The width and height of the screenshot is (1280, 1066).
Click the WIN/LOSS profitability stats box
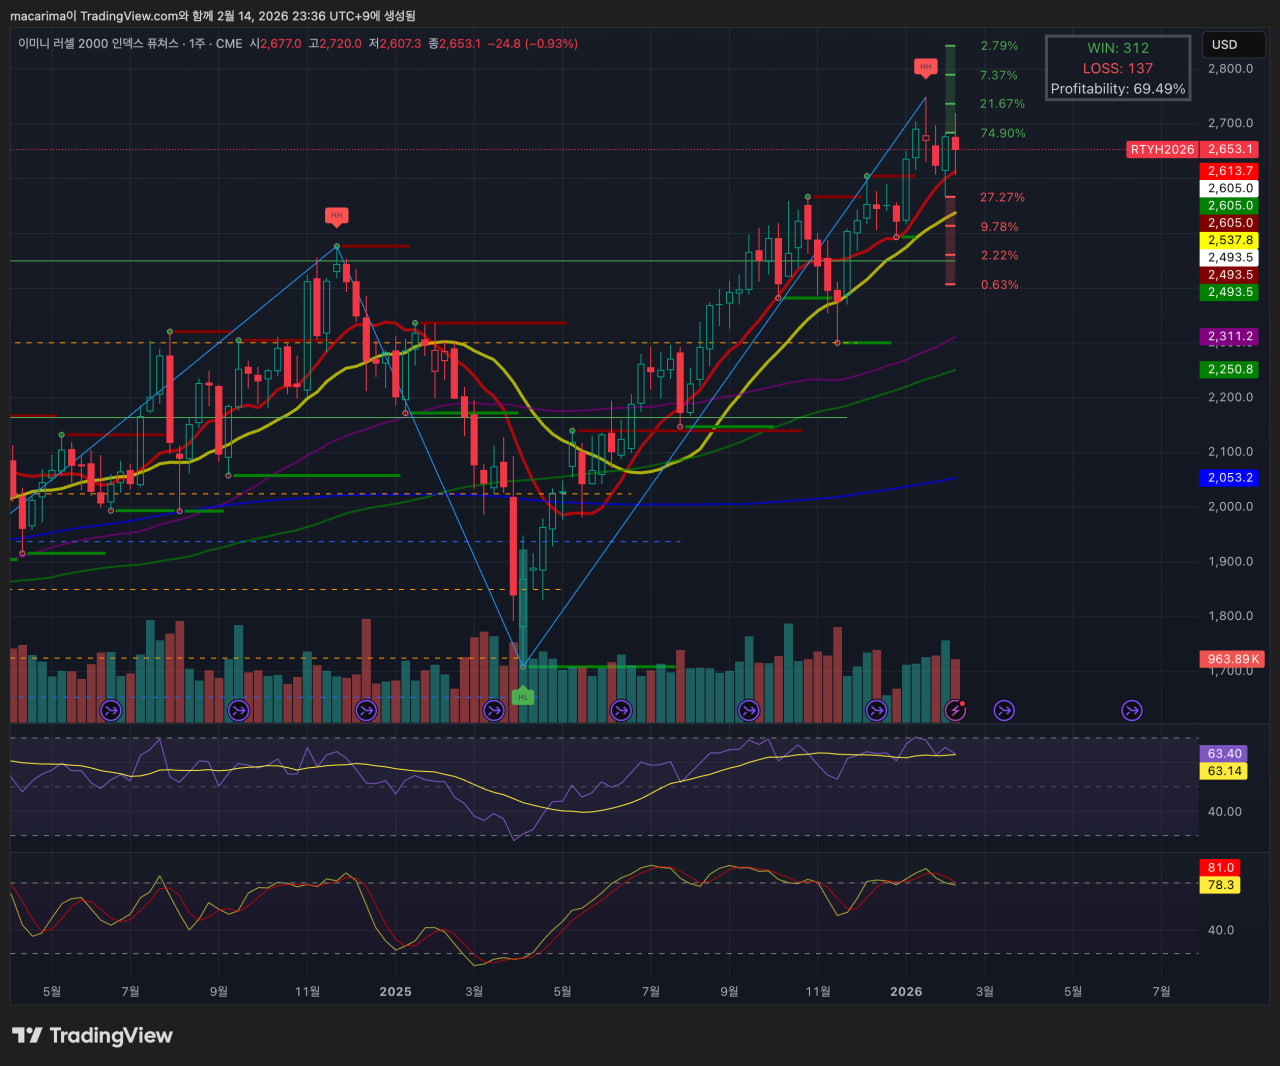[x=1117, y=68]
